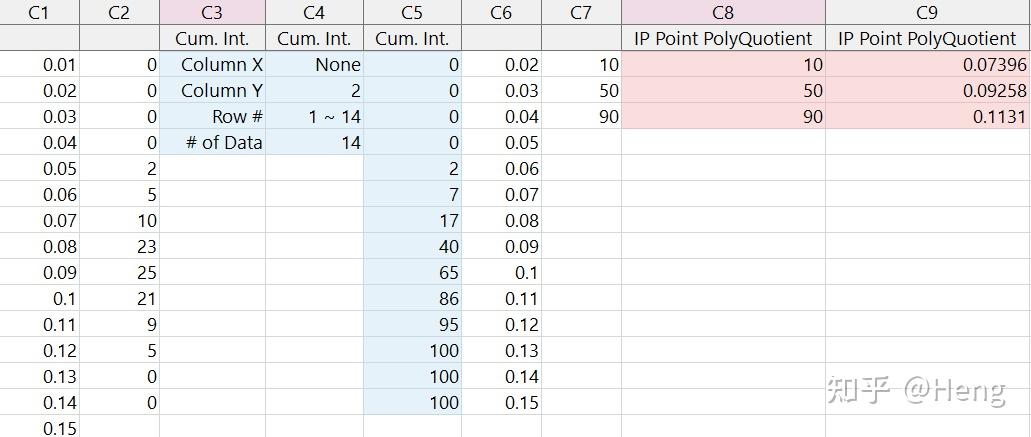Click the C6 column header

(502, 13)
